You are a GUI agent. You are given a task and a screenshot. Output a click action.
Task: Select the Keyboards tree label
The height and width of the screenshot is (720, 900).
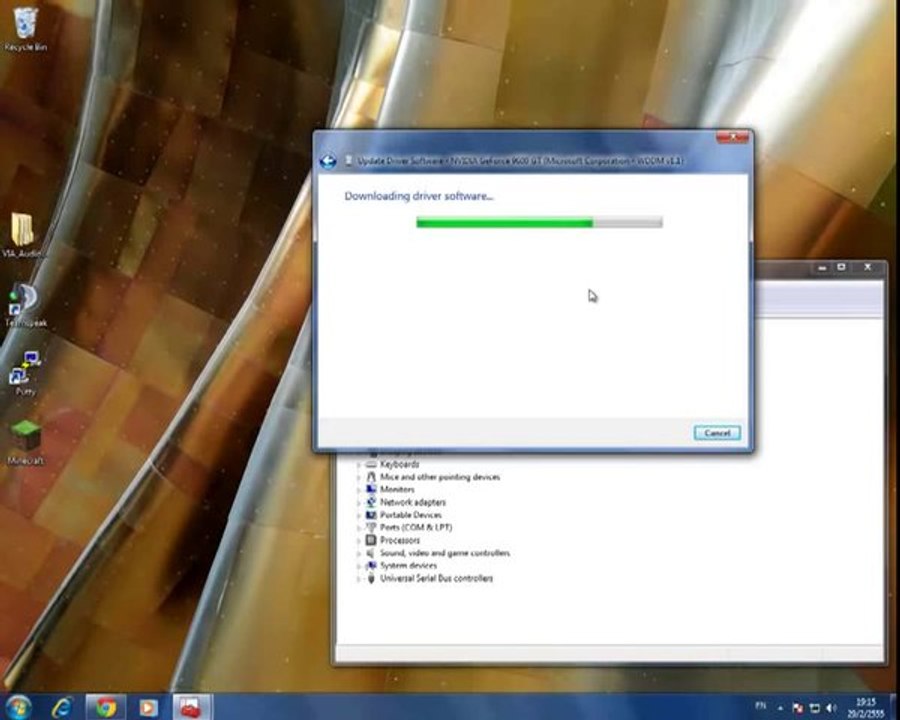pyautogui.click(x=399, y=464)
